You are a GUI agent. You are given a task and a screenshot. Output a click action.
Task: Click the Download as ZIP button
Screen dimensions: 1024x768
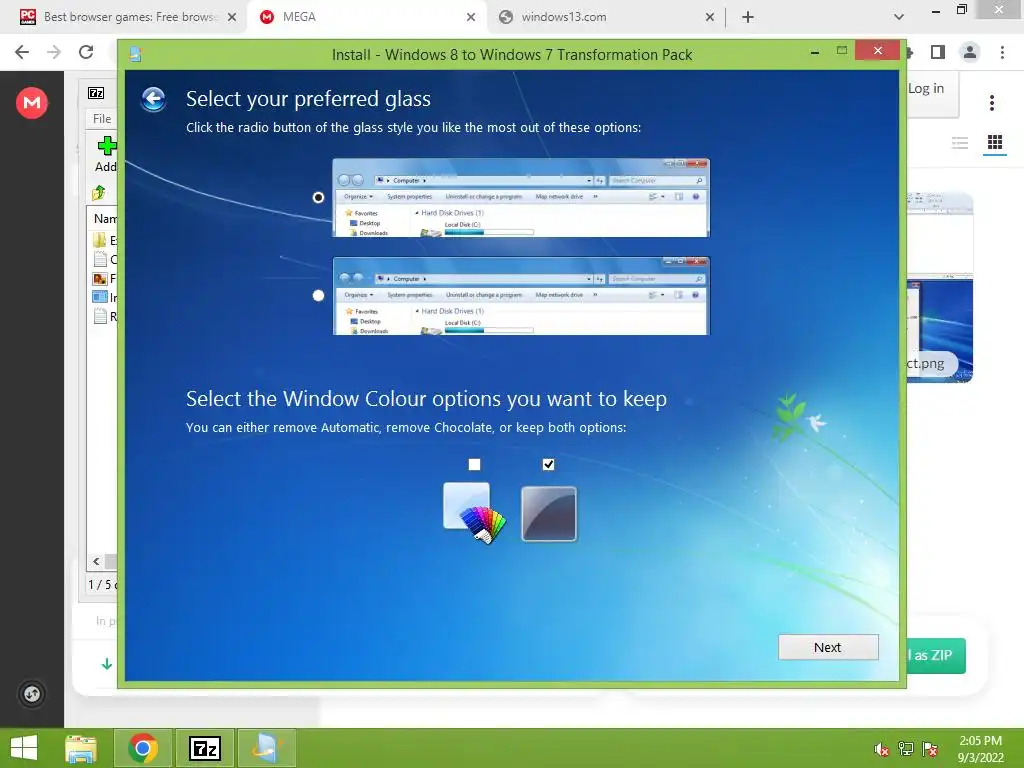pyautogui.click(x=936, y=655)
